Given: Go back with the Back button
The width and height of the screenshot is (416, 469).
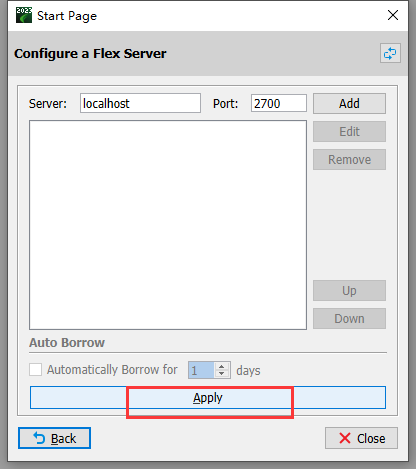Looking at the screenshot, I should [x=54, y=438].
